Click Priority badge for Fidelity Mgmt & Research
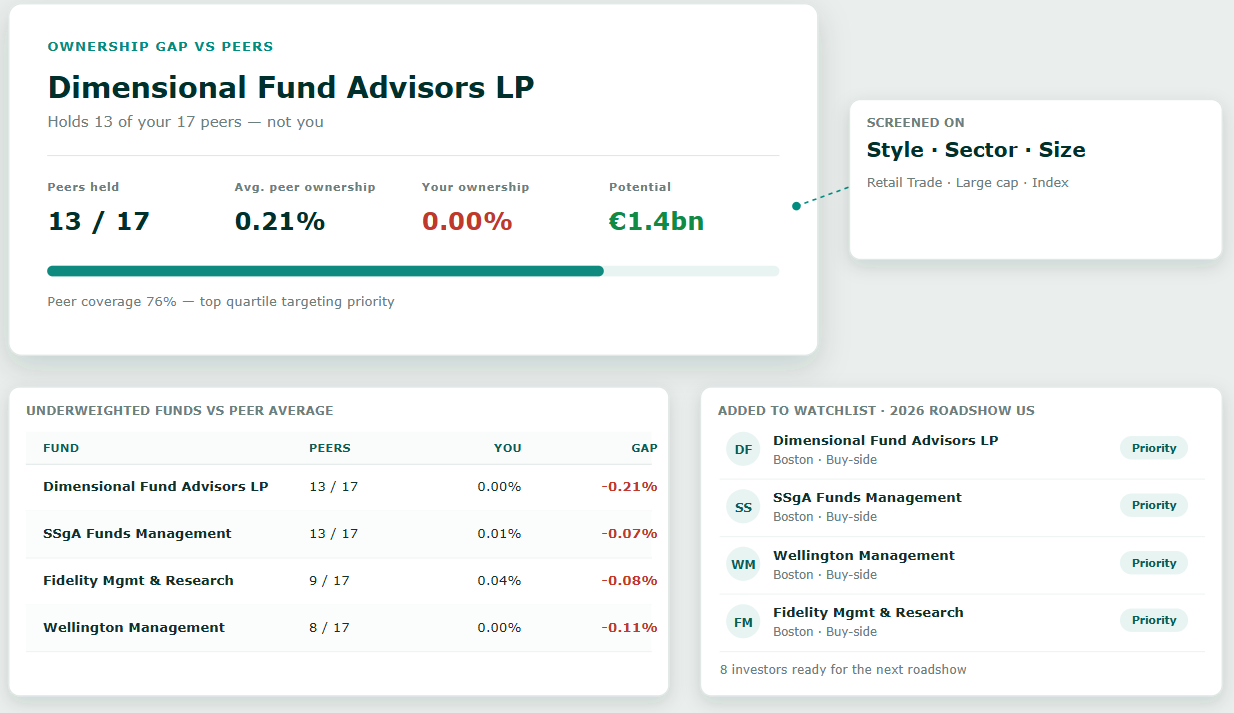Image resolution: width=1234 pixels, height=713 pixels. click(1154, 620)
